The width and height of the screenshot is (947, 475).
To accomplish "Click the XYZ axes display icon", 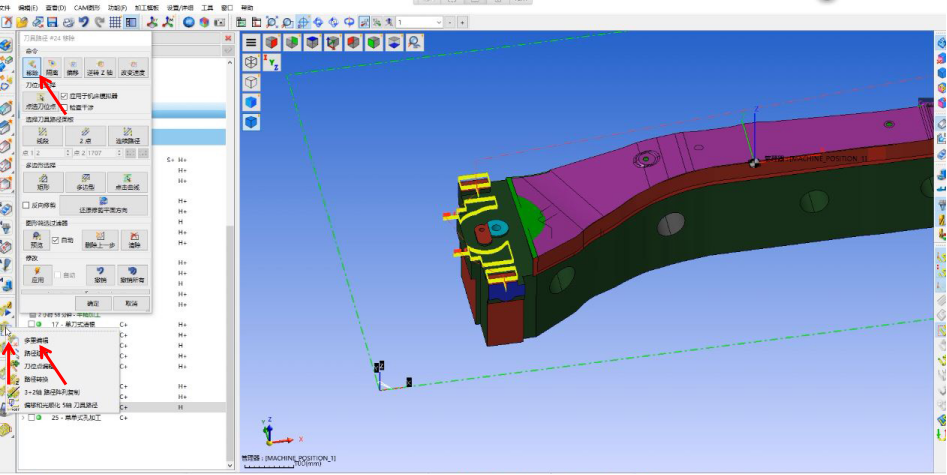I will 271,62.
